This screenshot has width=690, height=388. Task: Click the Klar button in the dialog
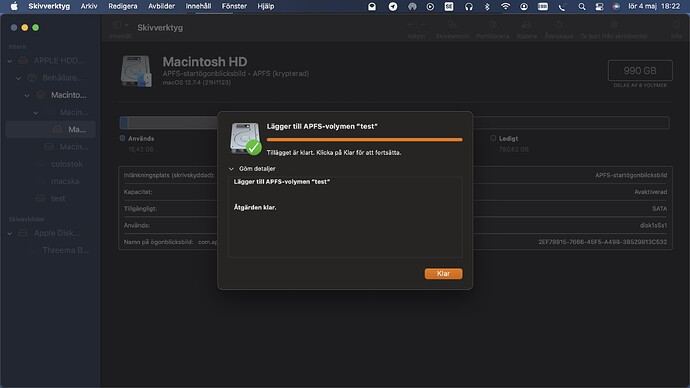443,274
